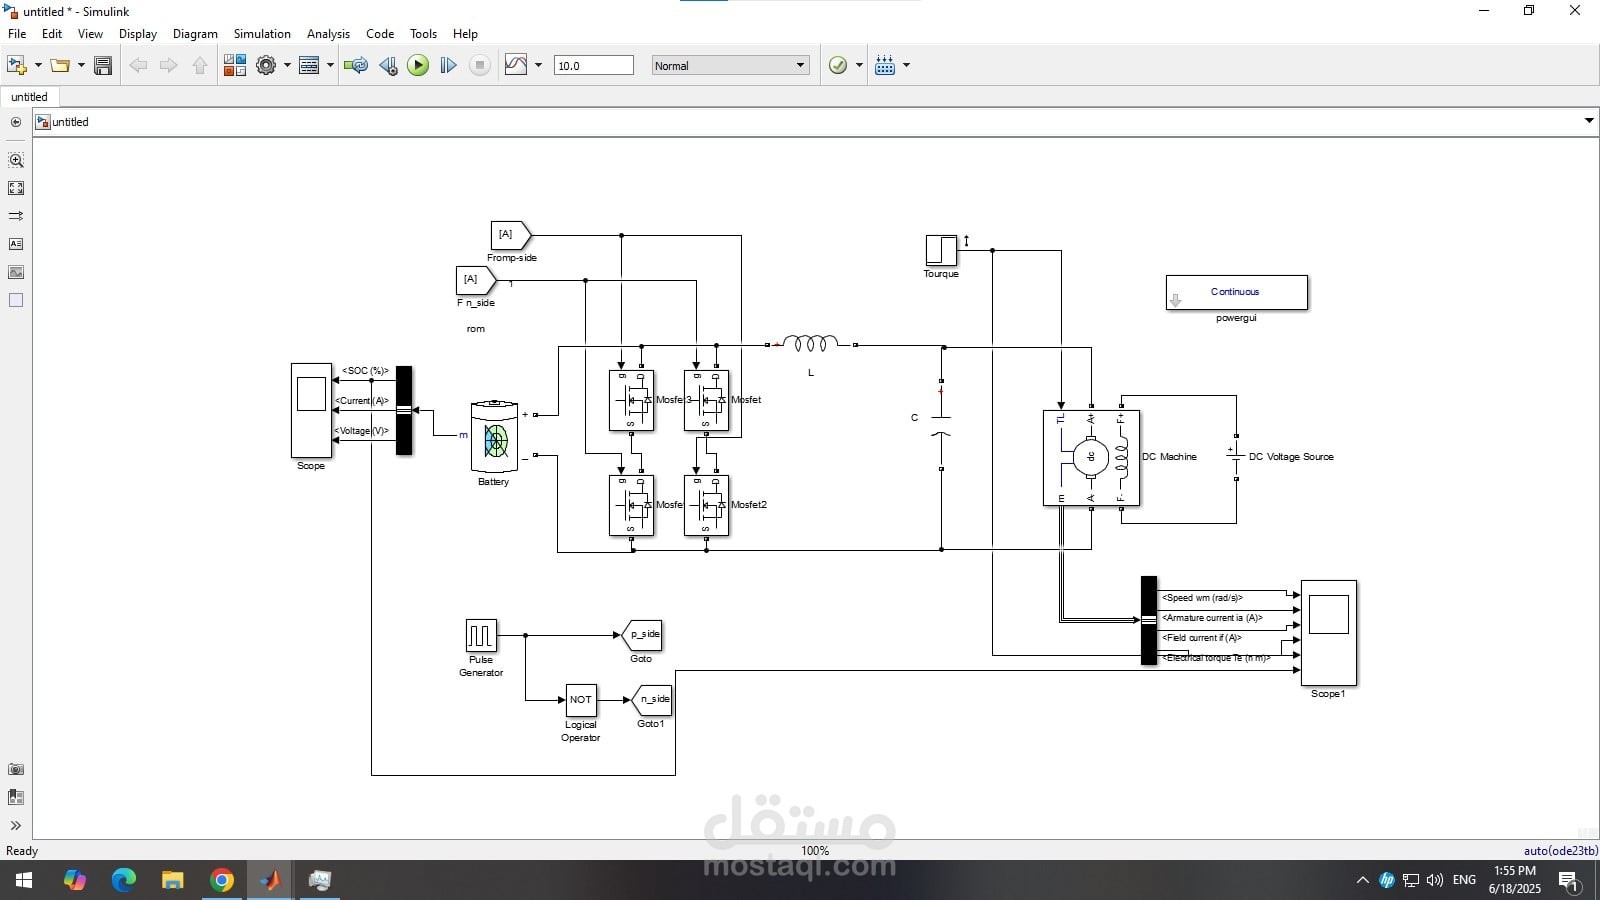Open the Simulation menu
This screenshot has width=1600, height=900.
click(x=262, y=34)
